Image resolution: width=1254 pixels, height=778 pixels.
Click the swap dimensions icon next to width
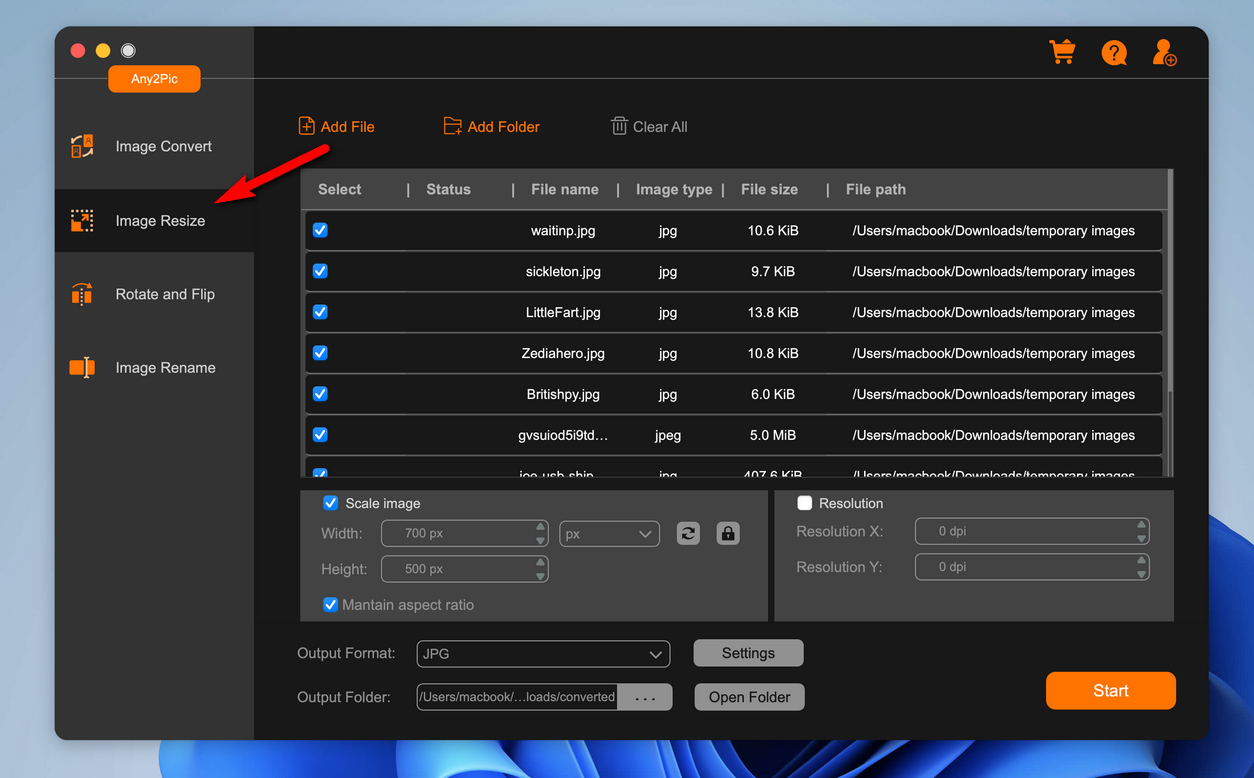(687, 533)
